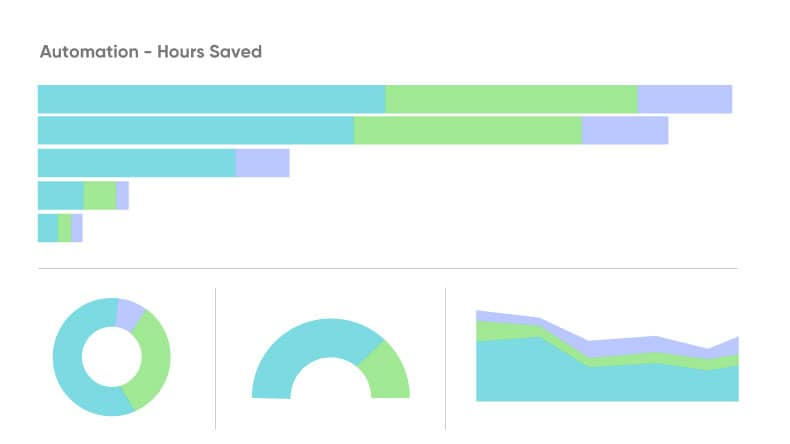Viewport: 790px width, 444px height.
Task: Click the purple segment of the third bar
Action: 262,163
